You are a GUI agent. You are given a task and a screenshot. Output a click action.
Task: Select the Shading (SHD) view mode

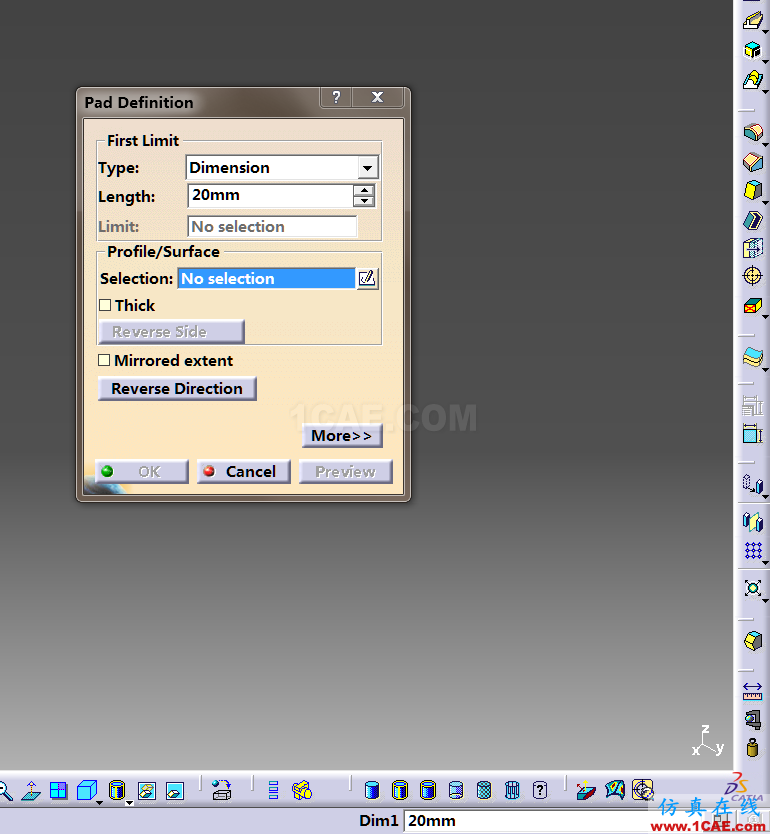[x=372, y=790]
